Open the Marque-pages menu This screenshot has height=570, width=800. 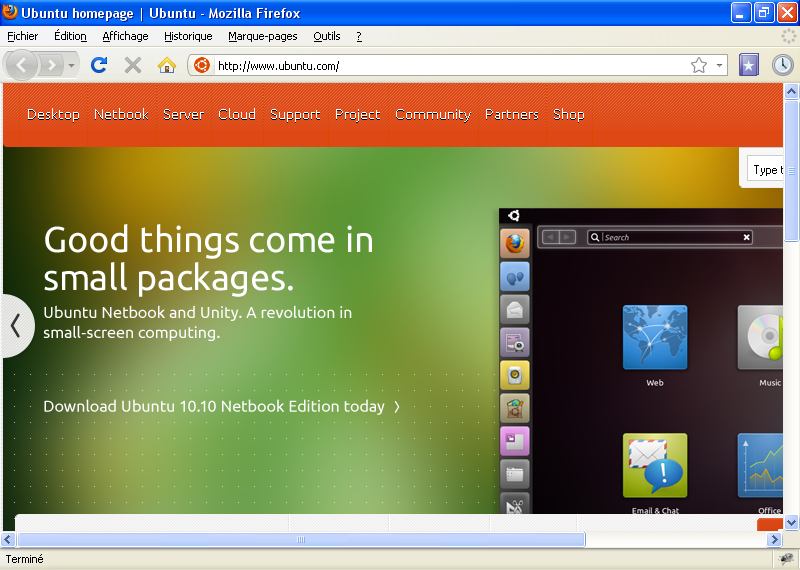pyautogui.click(x=262, y=36)
